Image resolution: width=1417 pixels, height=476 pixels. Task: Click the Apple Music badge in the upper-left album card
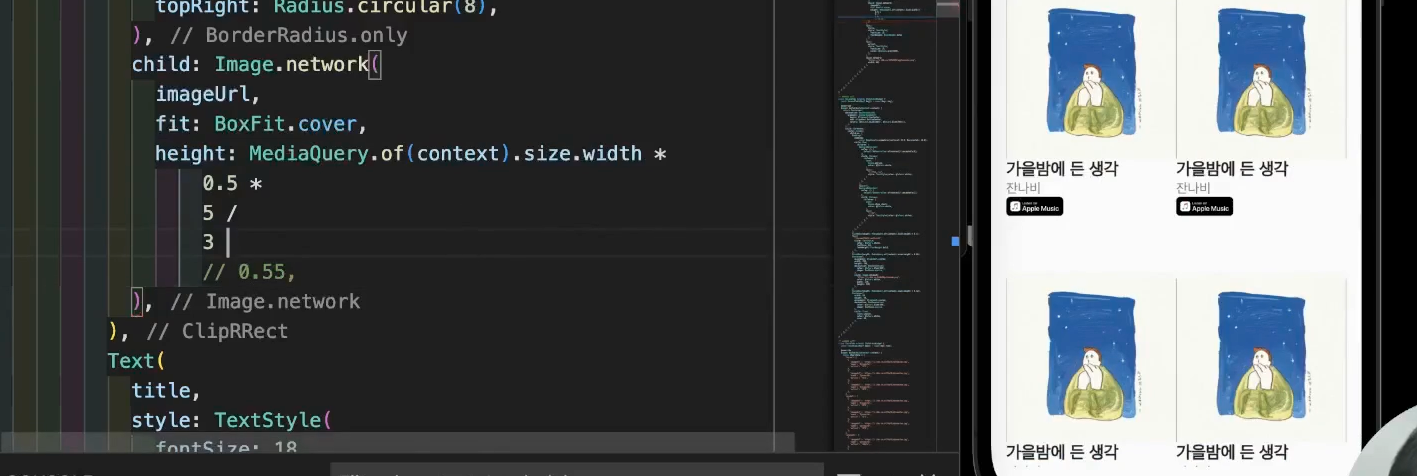coord(1034,207)
